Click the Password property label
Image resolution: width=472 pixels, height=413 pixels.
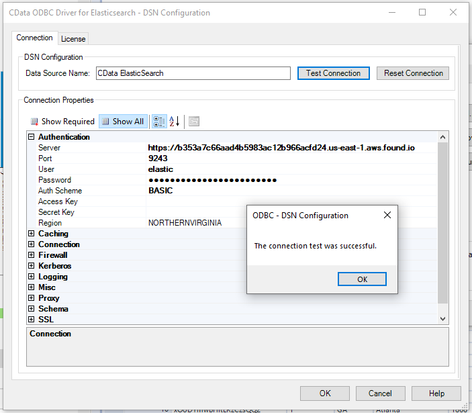coord(55,180)
